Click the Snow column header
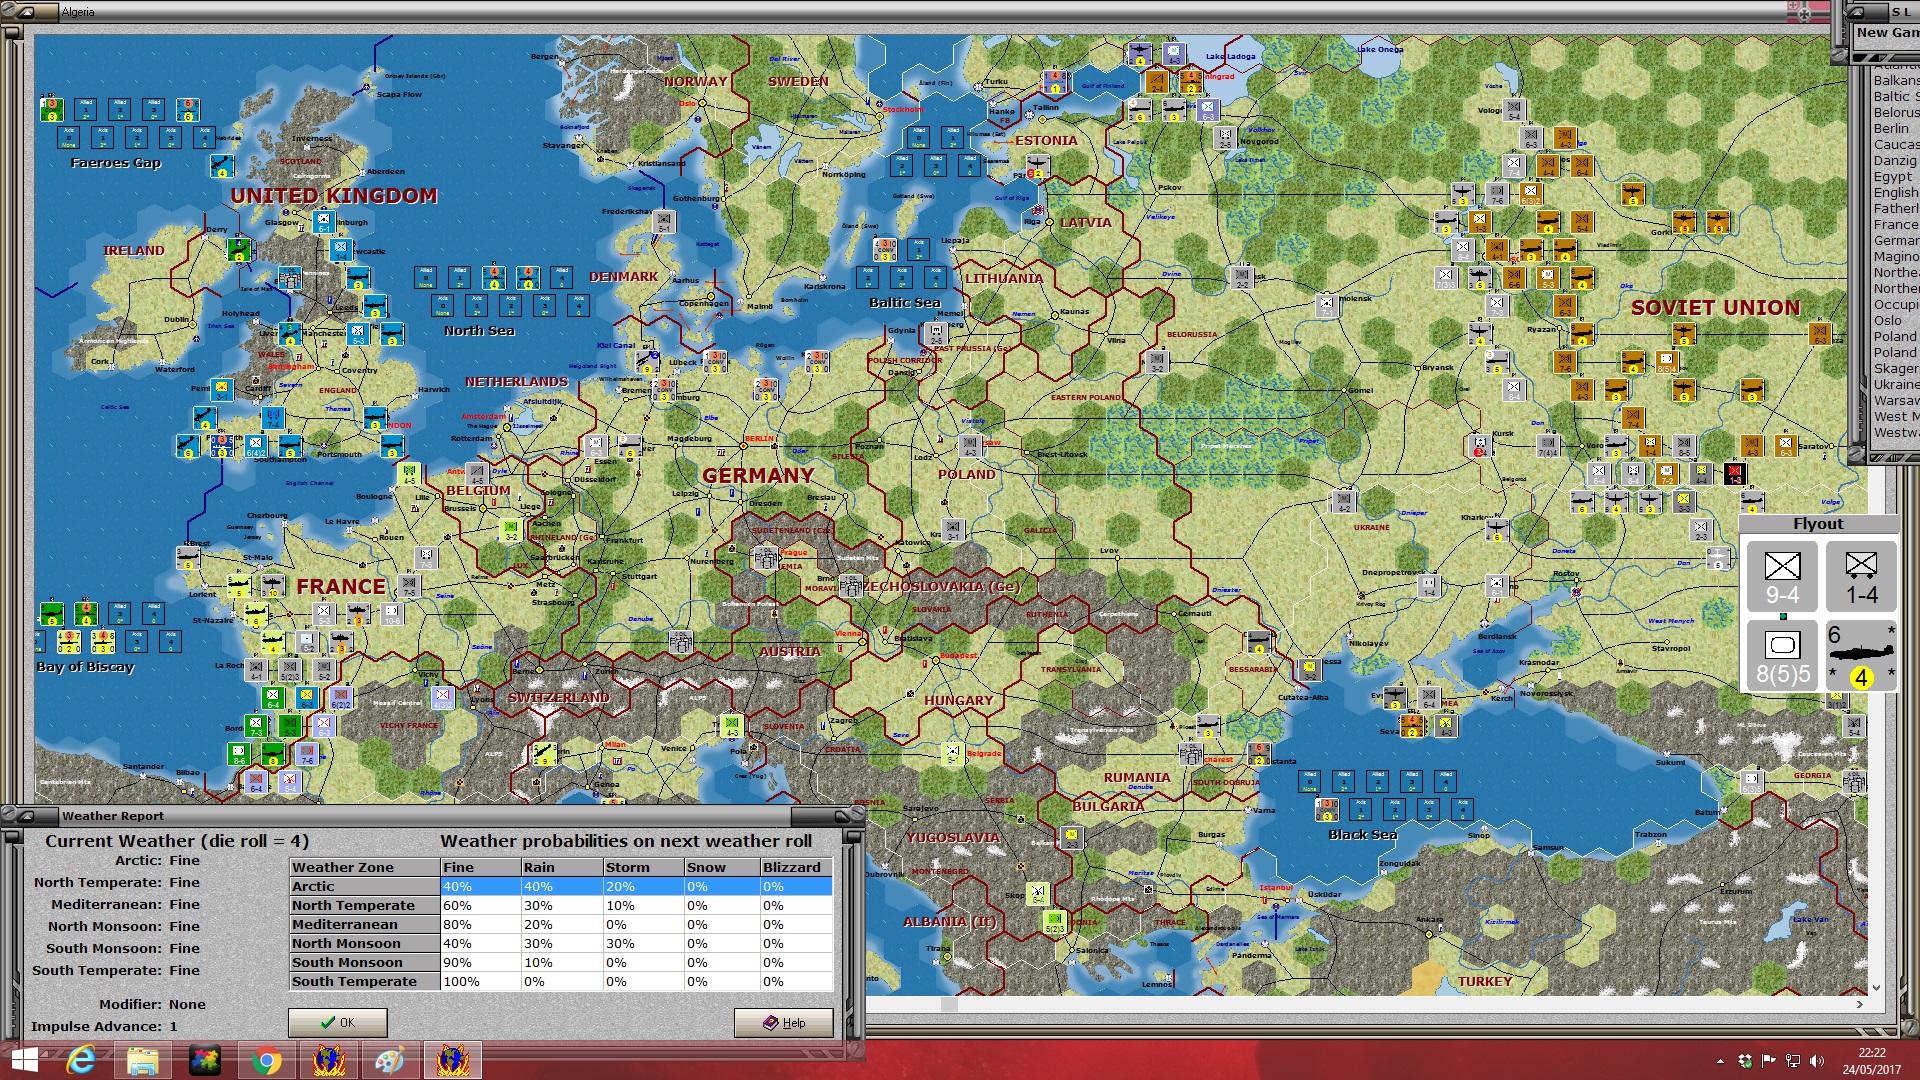Viewport: 1920px width, 1080px height. point(722,867)
